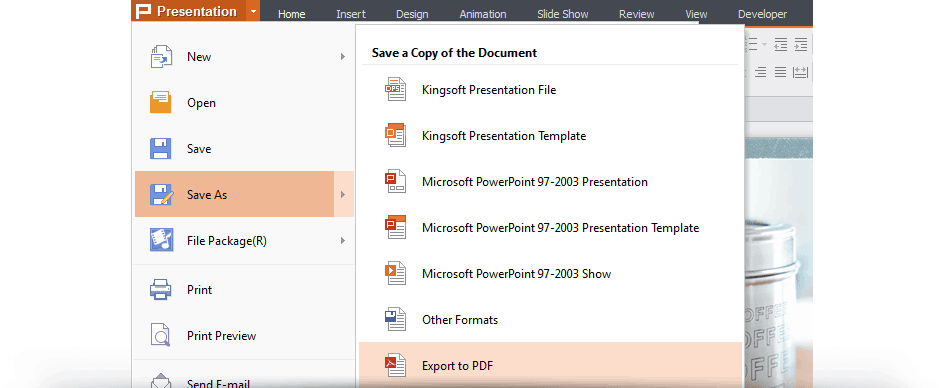Click the Save As floppy-with-pencil icon

click(161, 195)
